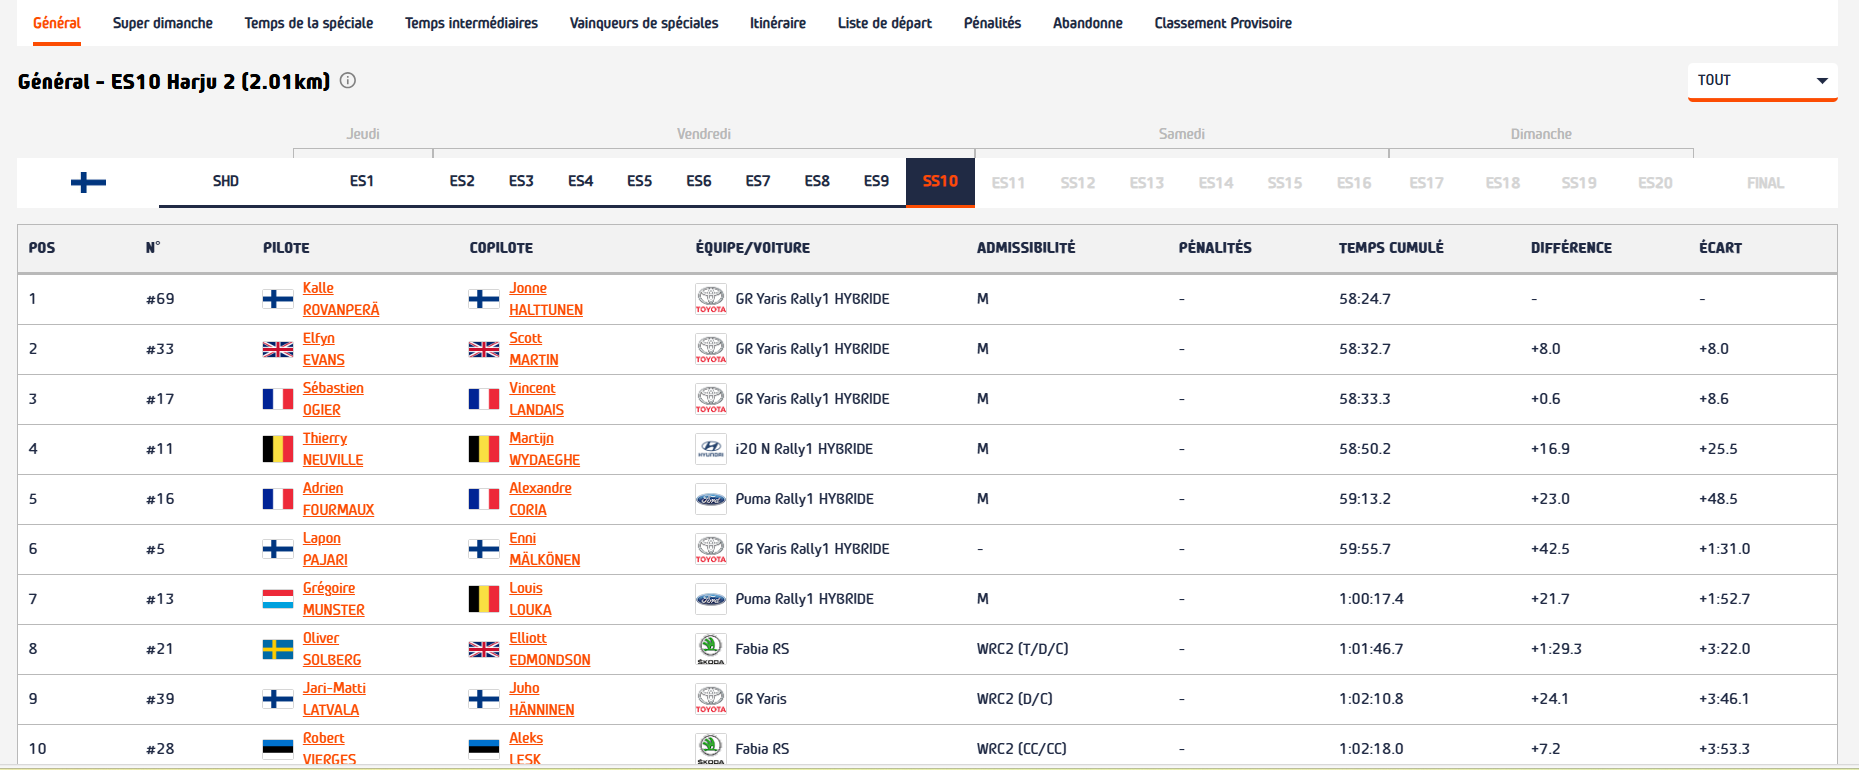
Task: Select the active SS10 stage tab
Action: (940, 182)
